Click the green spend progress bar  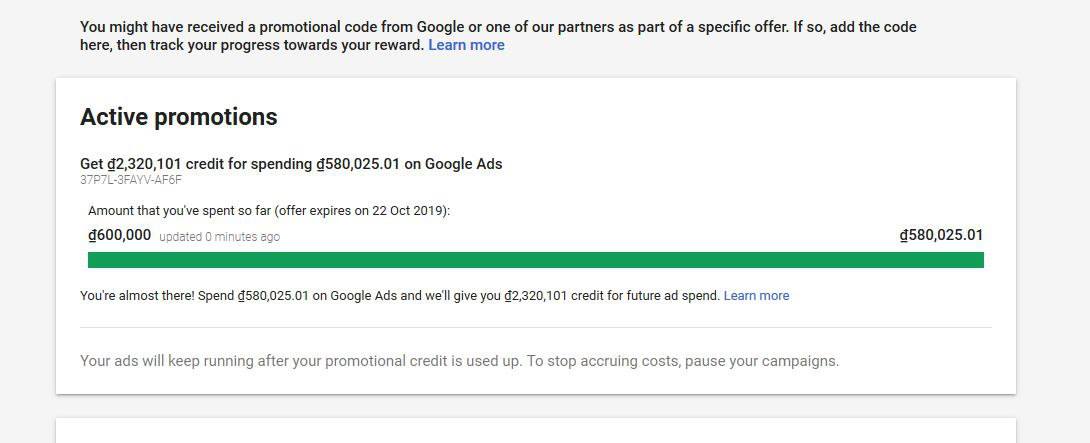coord(535,260)
